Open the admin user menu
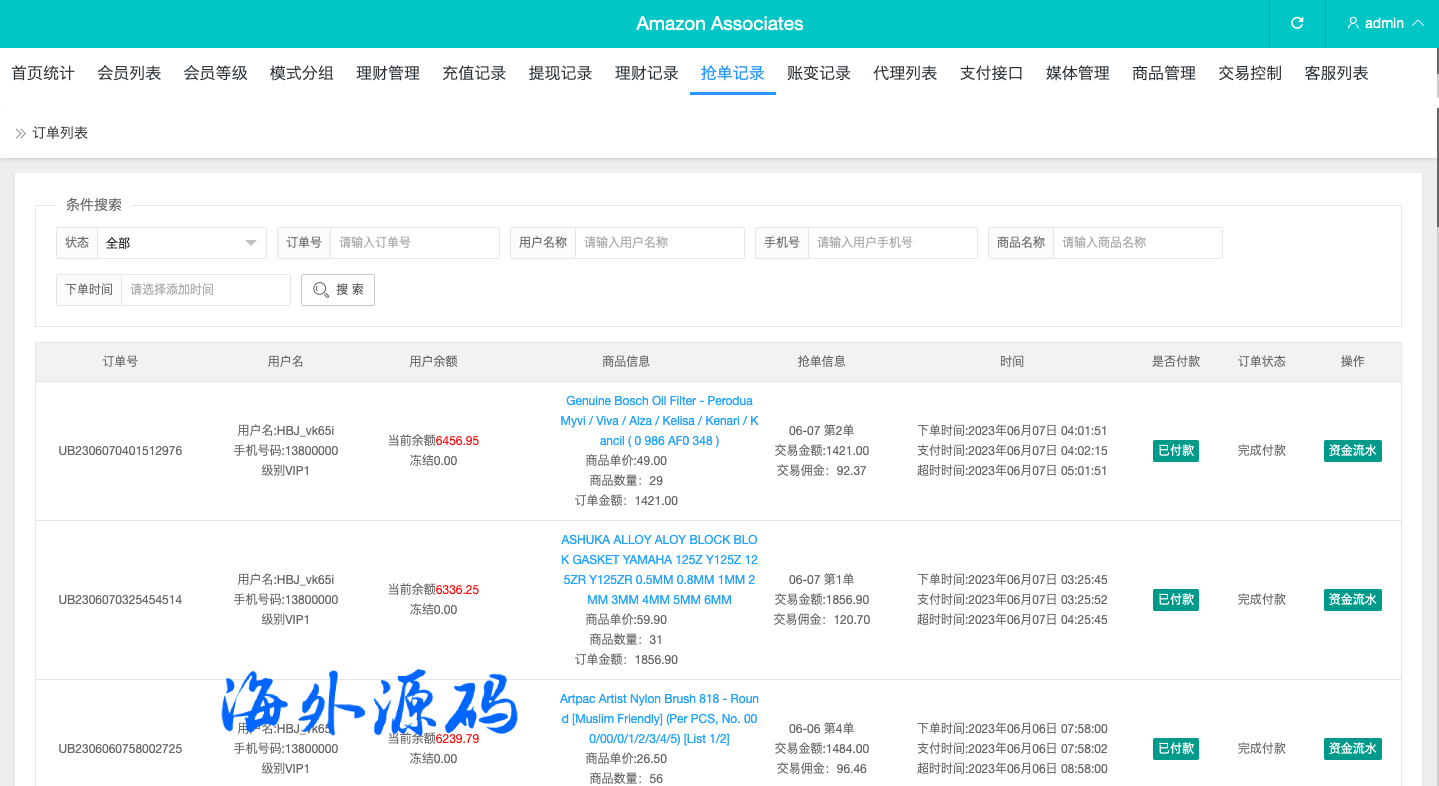Screen dimensions: 1439x786 (1385, 23)
